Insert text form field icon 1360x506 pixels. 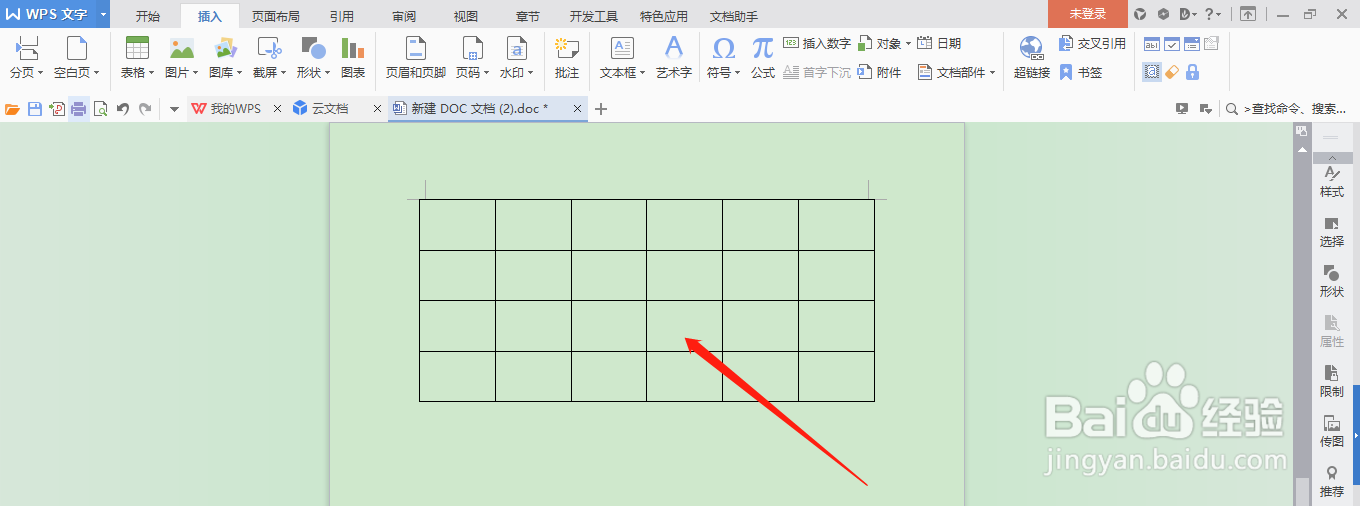click(1152, 44)
